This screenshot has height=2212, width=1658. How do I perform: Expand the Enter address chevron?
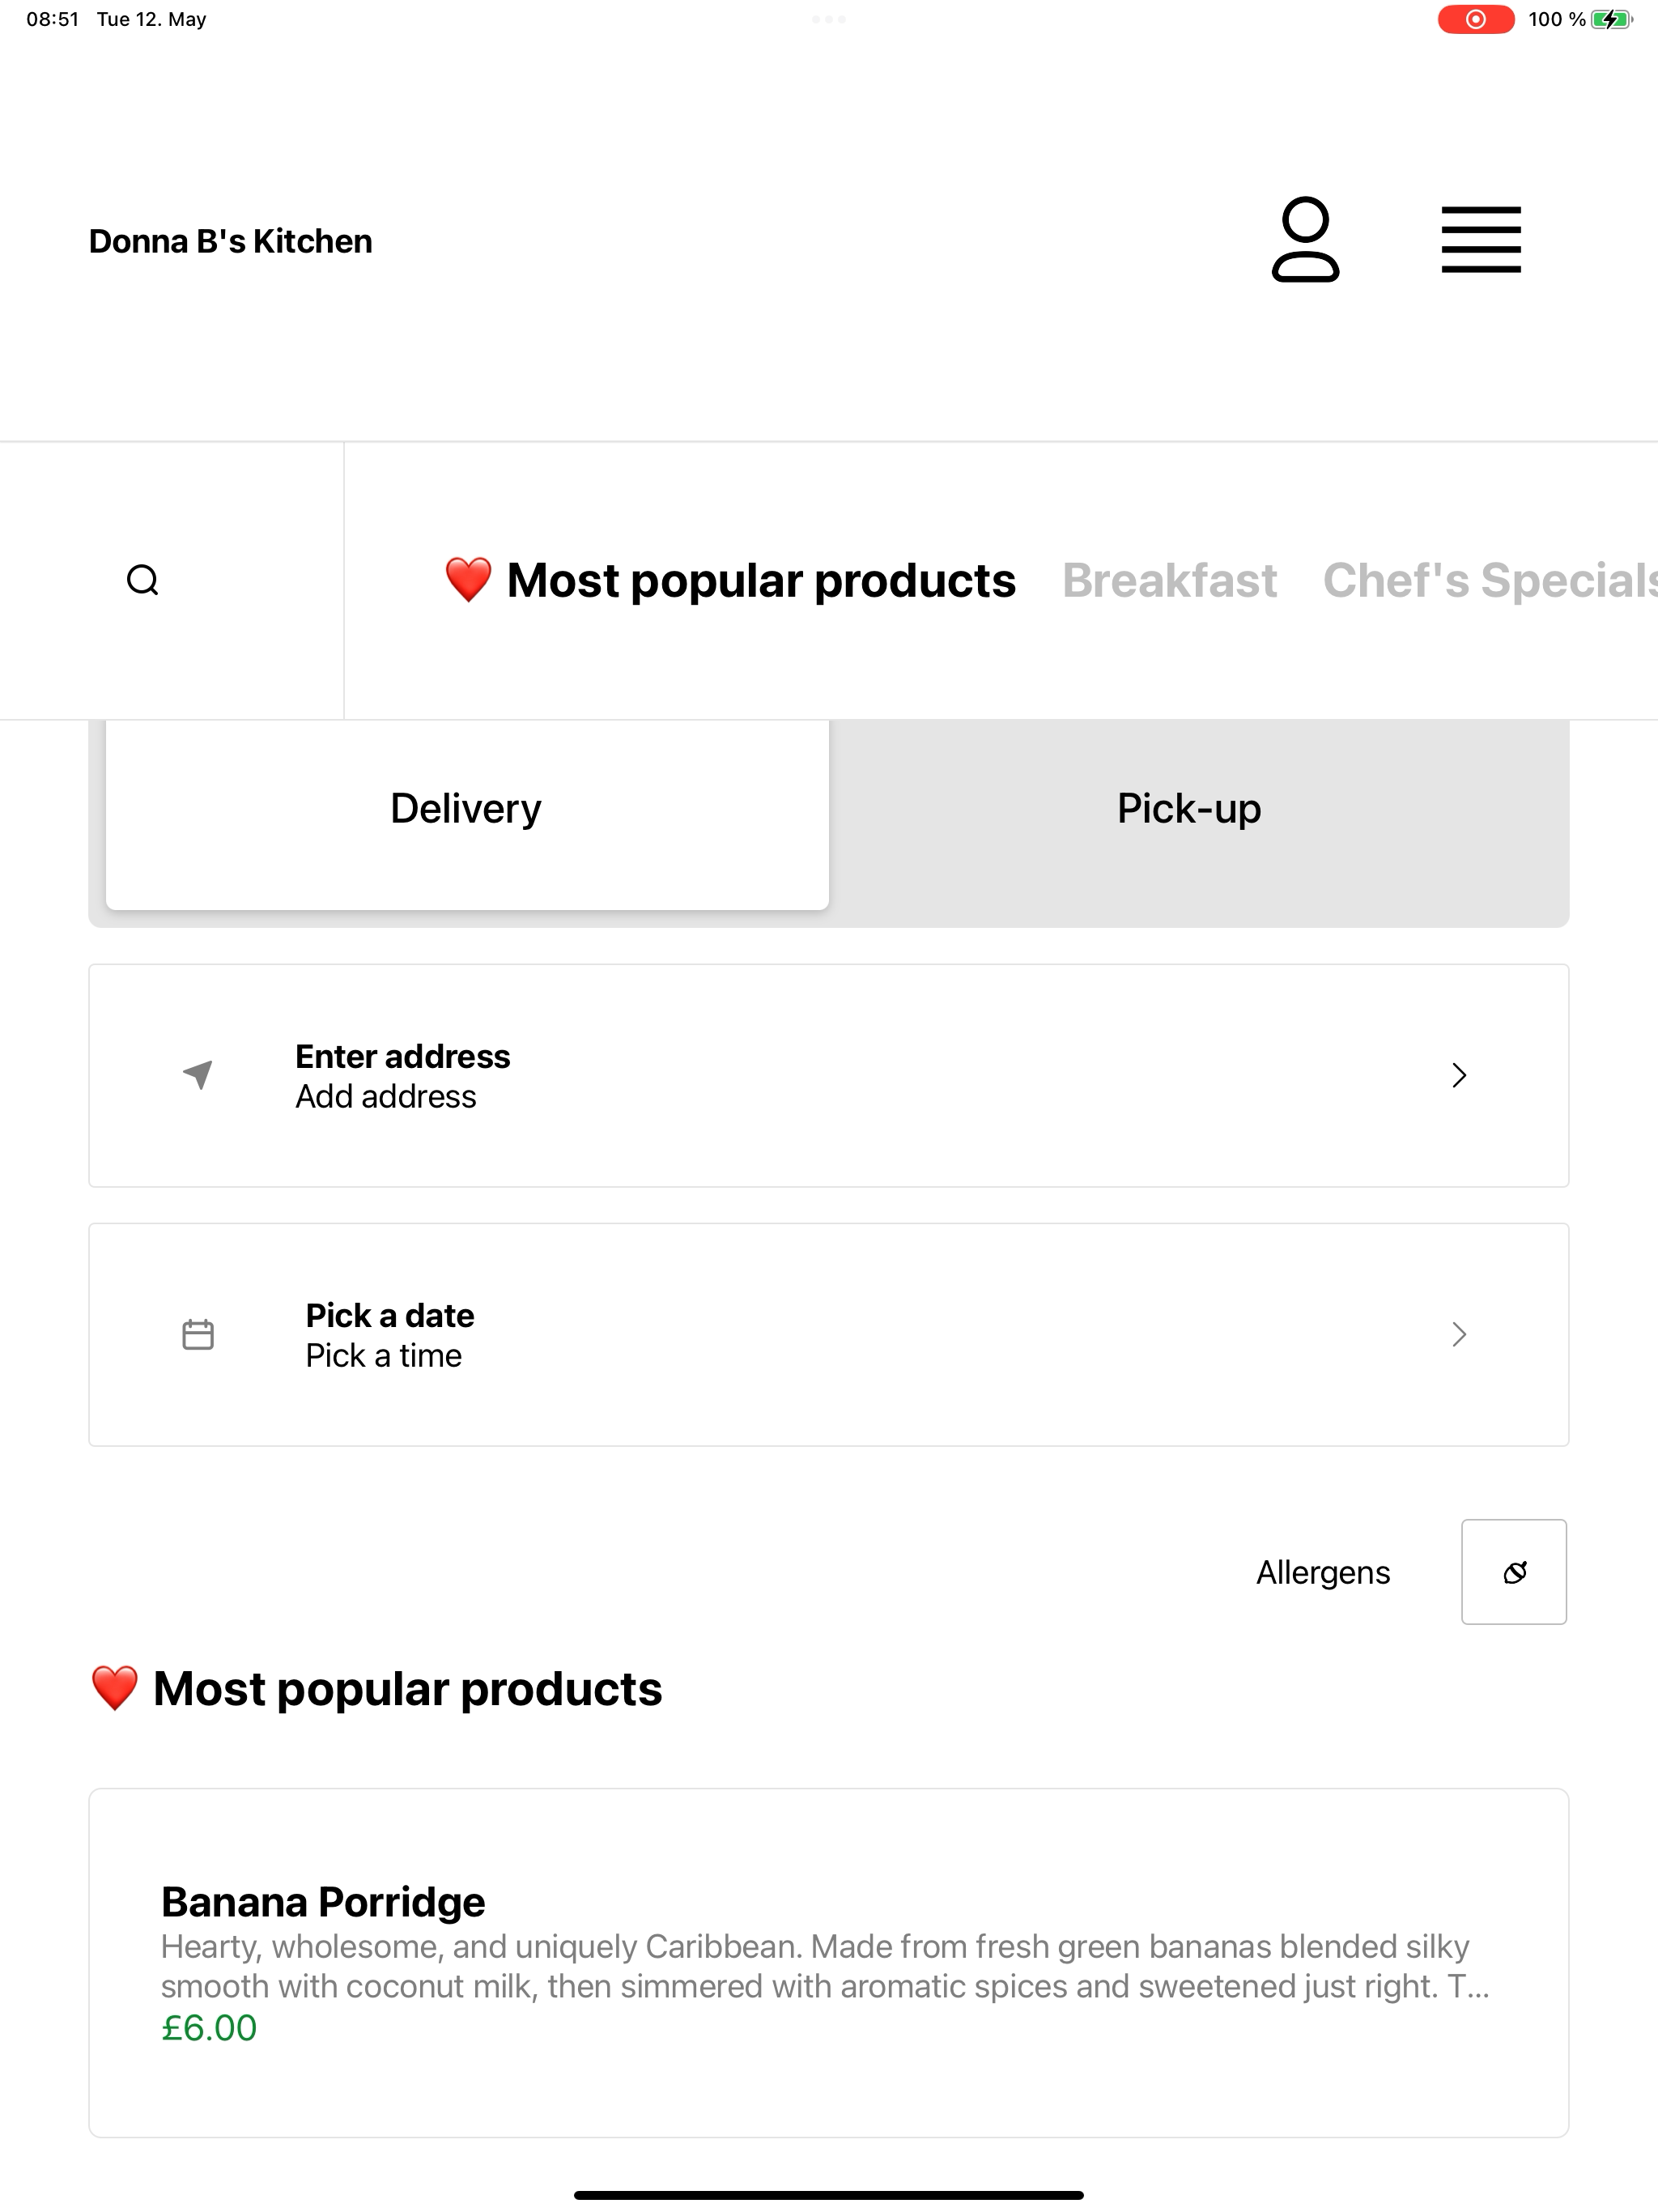(1459, 1075)
